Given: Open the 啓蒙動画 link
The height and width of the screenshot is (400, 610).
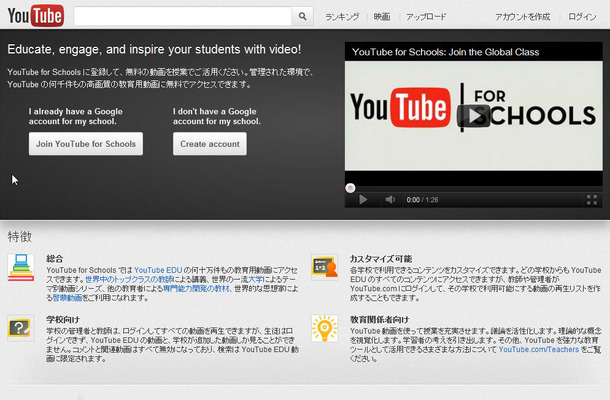Looking at the screenshot, I should (x=67, y=298).
